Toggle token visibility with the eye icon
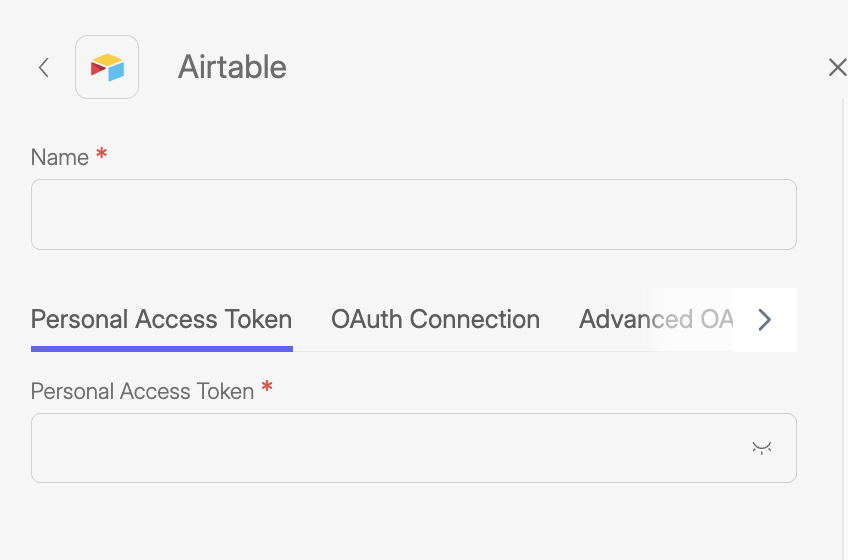The height and width of the screenshot is (560, 848). click(762, 448)
